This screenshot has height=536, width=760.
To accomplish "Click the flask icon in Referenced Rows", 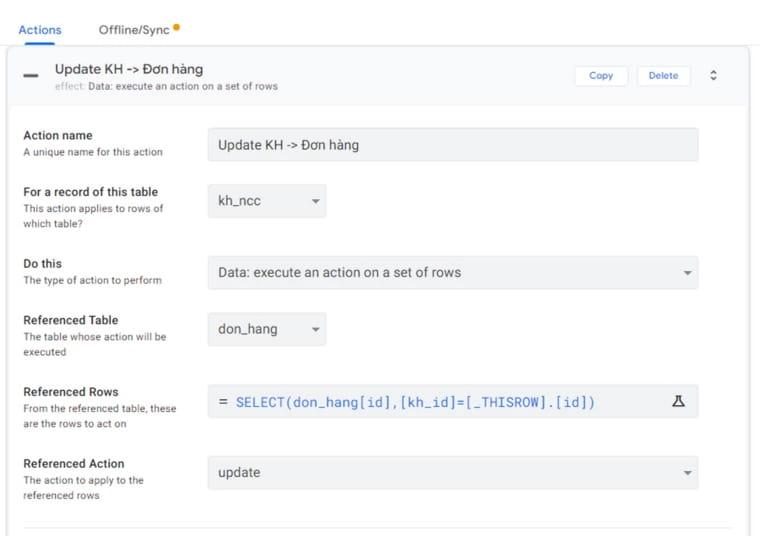I will [x=678, y=401].
